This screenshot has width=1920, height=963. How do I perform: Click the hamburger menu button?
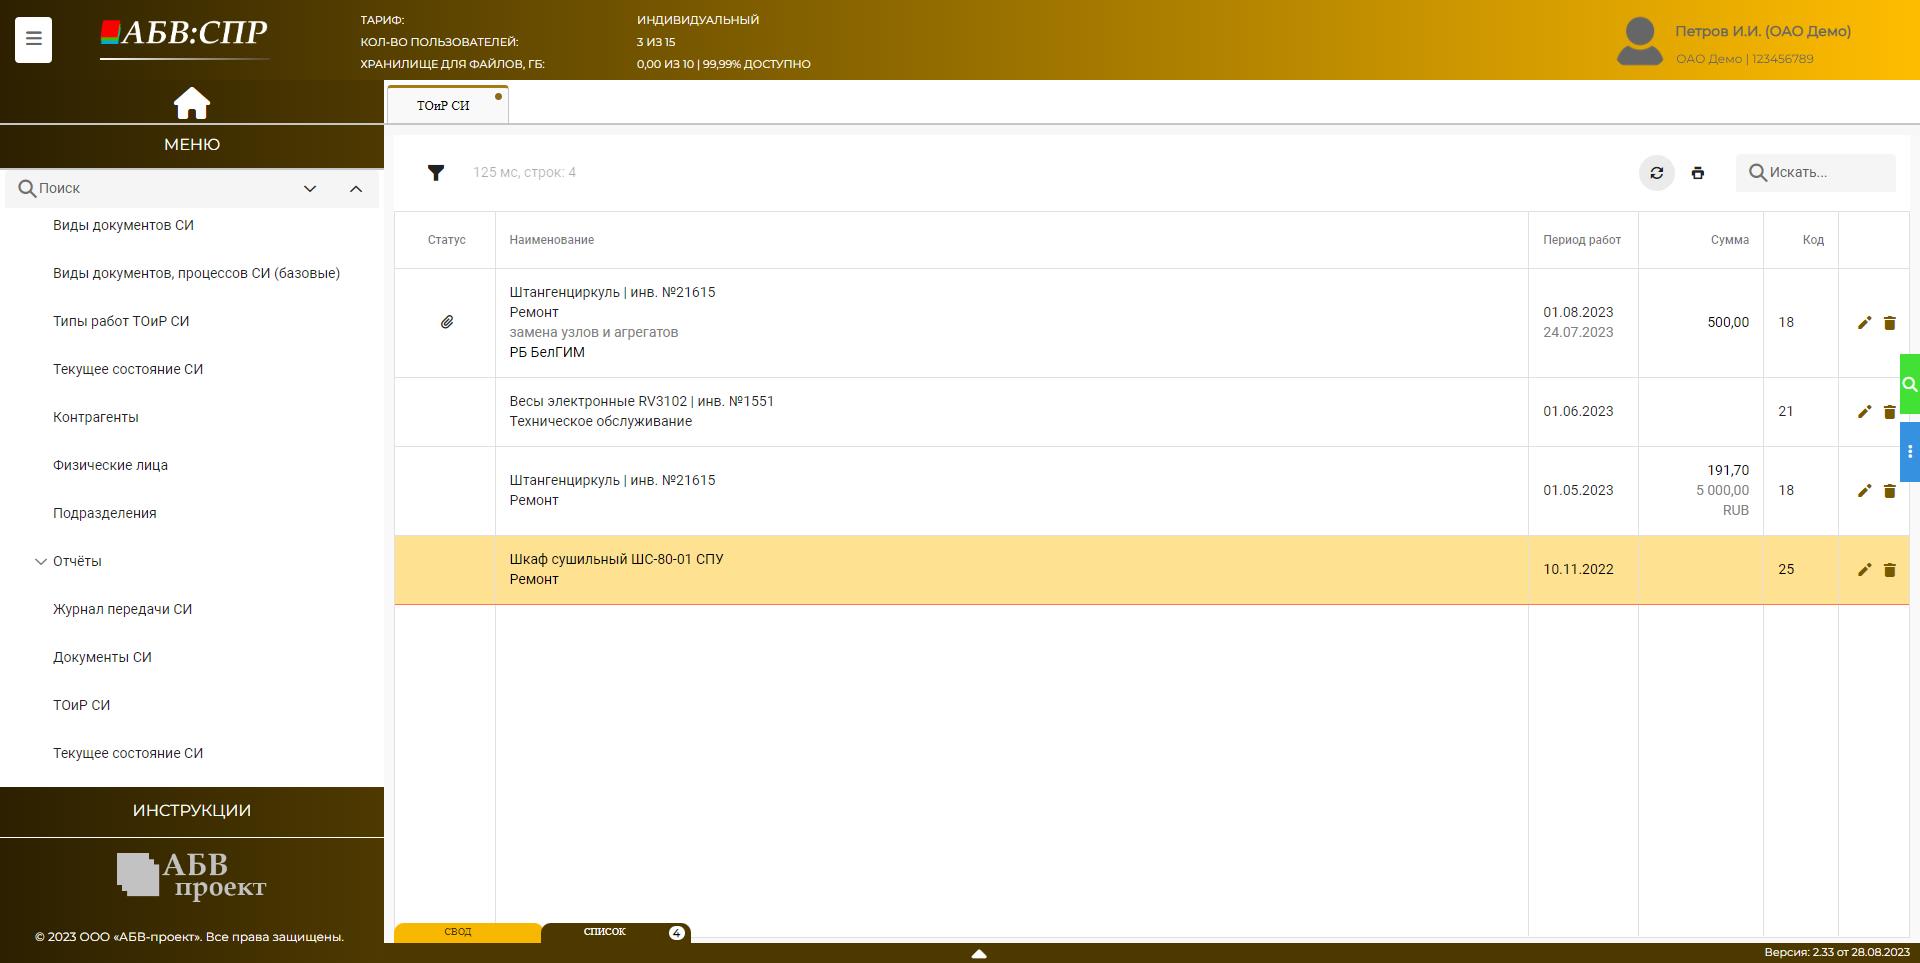pos(33,39)
